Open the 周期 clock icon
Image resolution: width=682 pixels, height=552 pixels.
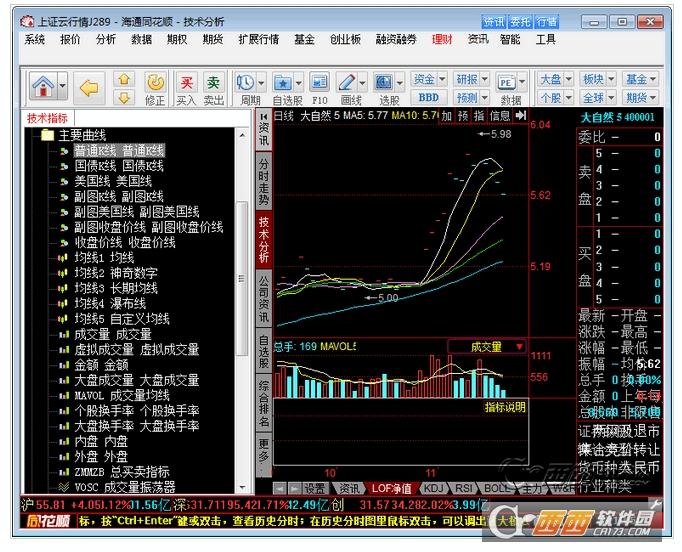click(x=246, y=83)
